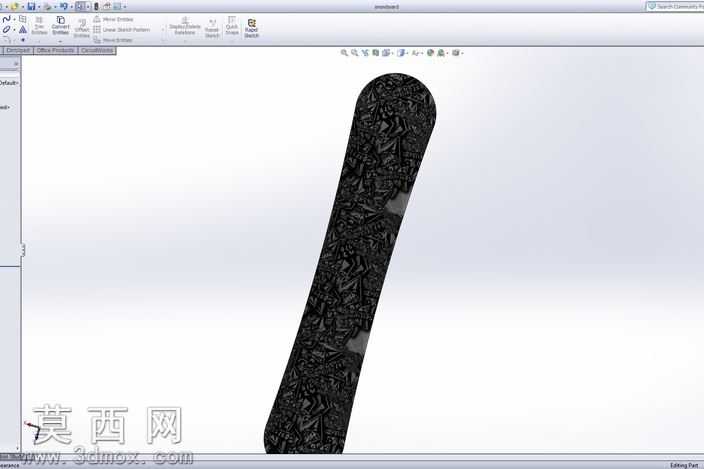
Task: Switch to the DimXpert tab
Action: coord(18,50)
